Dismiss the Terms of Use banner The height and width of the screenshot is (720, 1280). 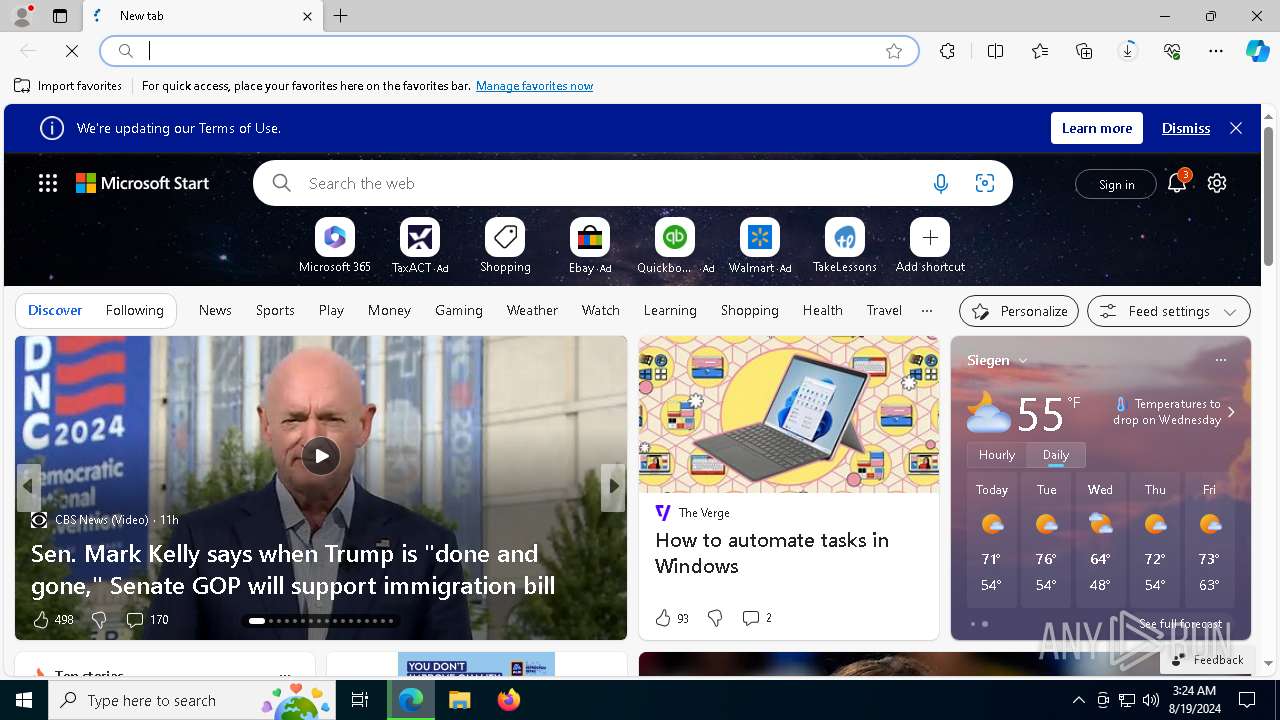[x=1186, y=128]
